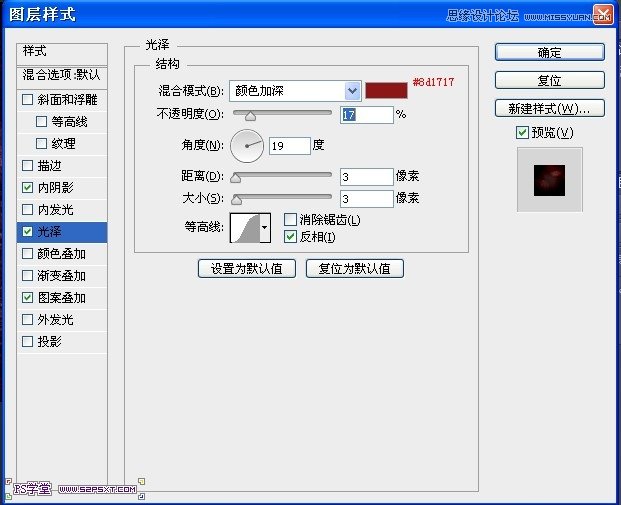Viewport: 621px width, 505px height.
Task: Open the 等高线 contour picker arrow
Action: pos(265,228)
